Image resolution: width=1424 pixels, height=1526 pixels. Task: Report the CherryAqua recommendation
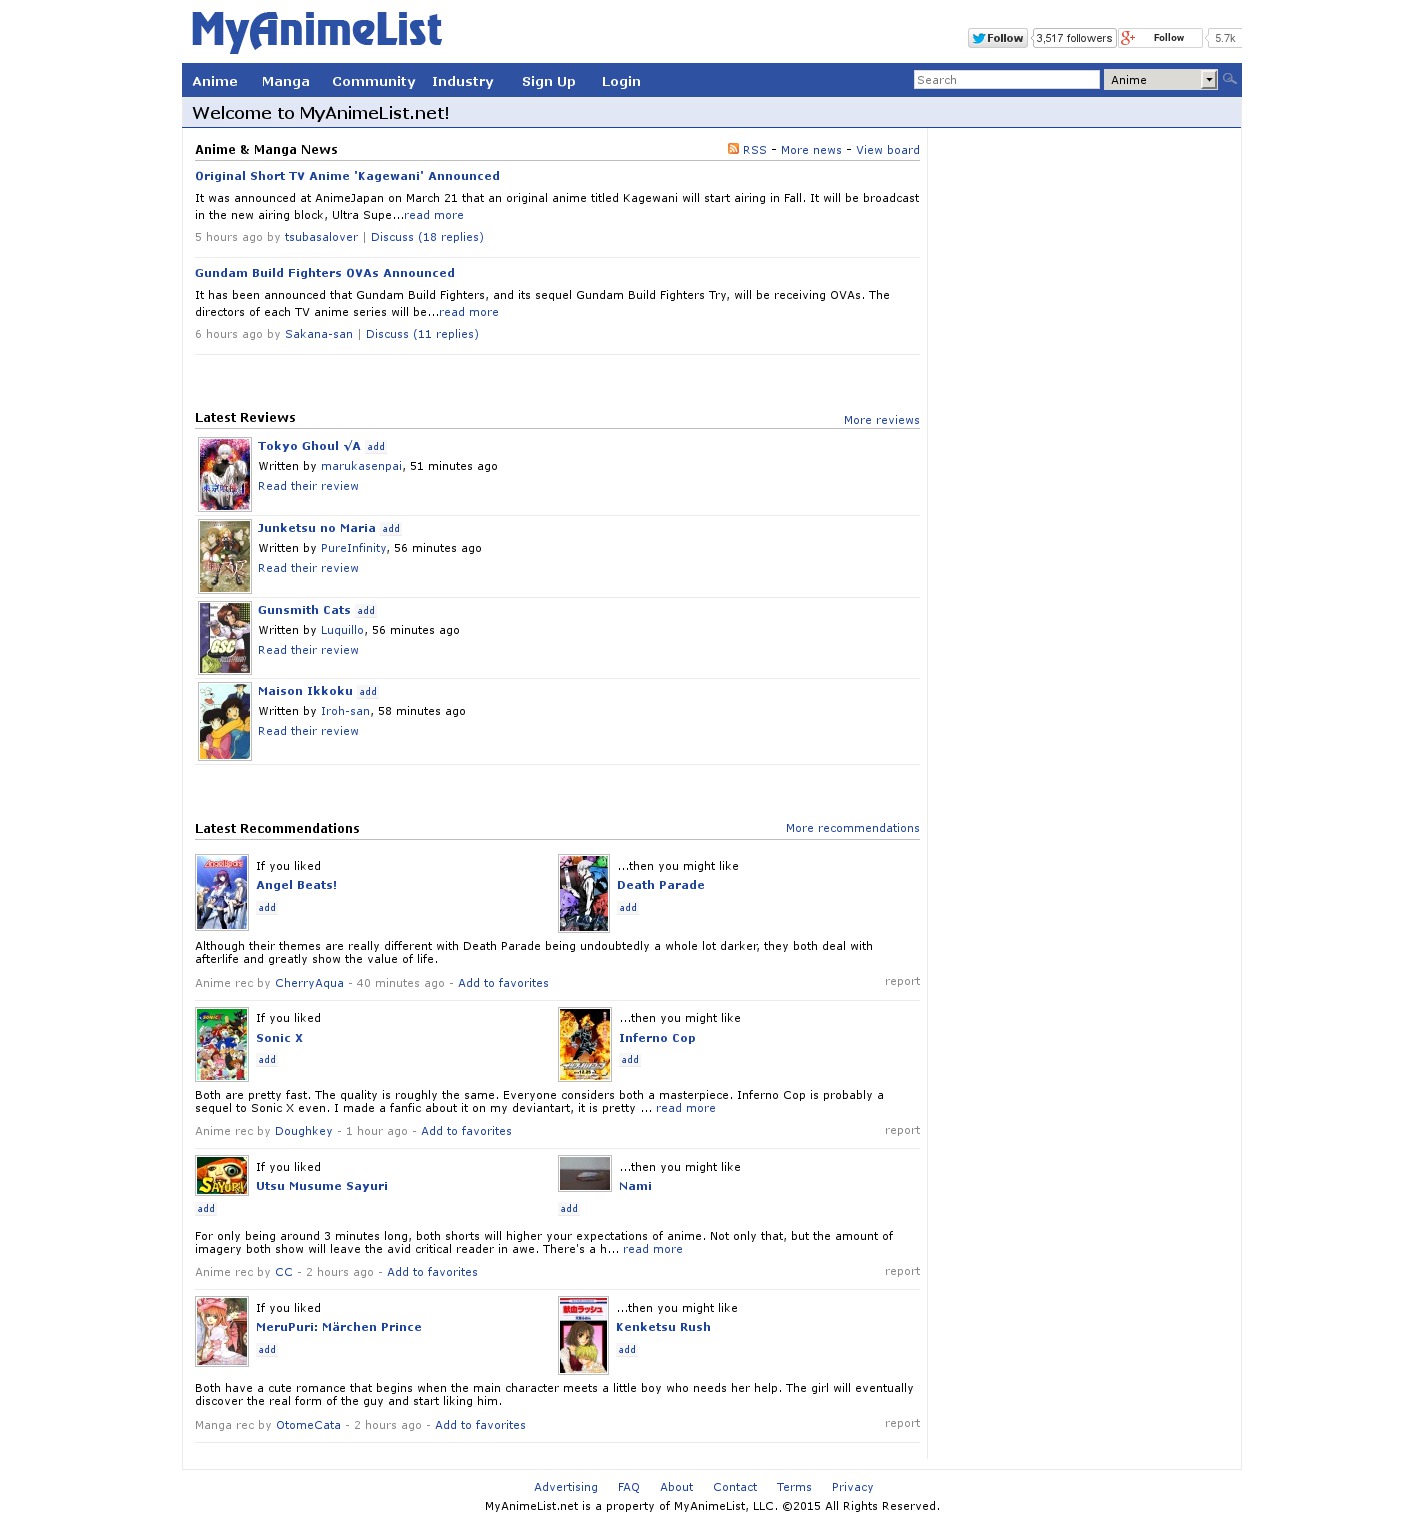(902, 981)
